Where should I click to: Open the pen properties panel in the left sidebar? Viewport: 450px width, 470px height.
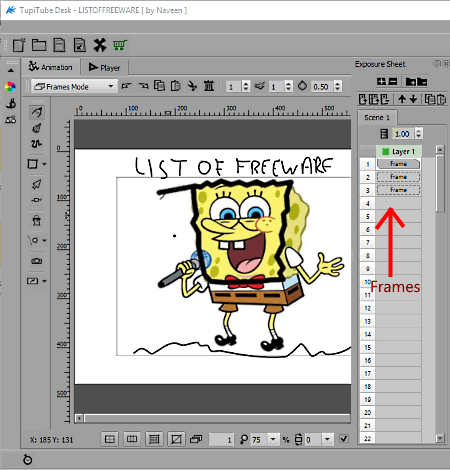[x=11, y=104]
